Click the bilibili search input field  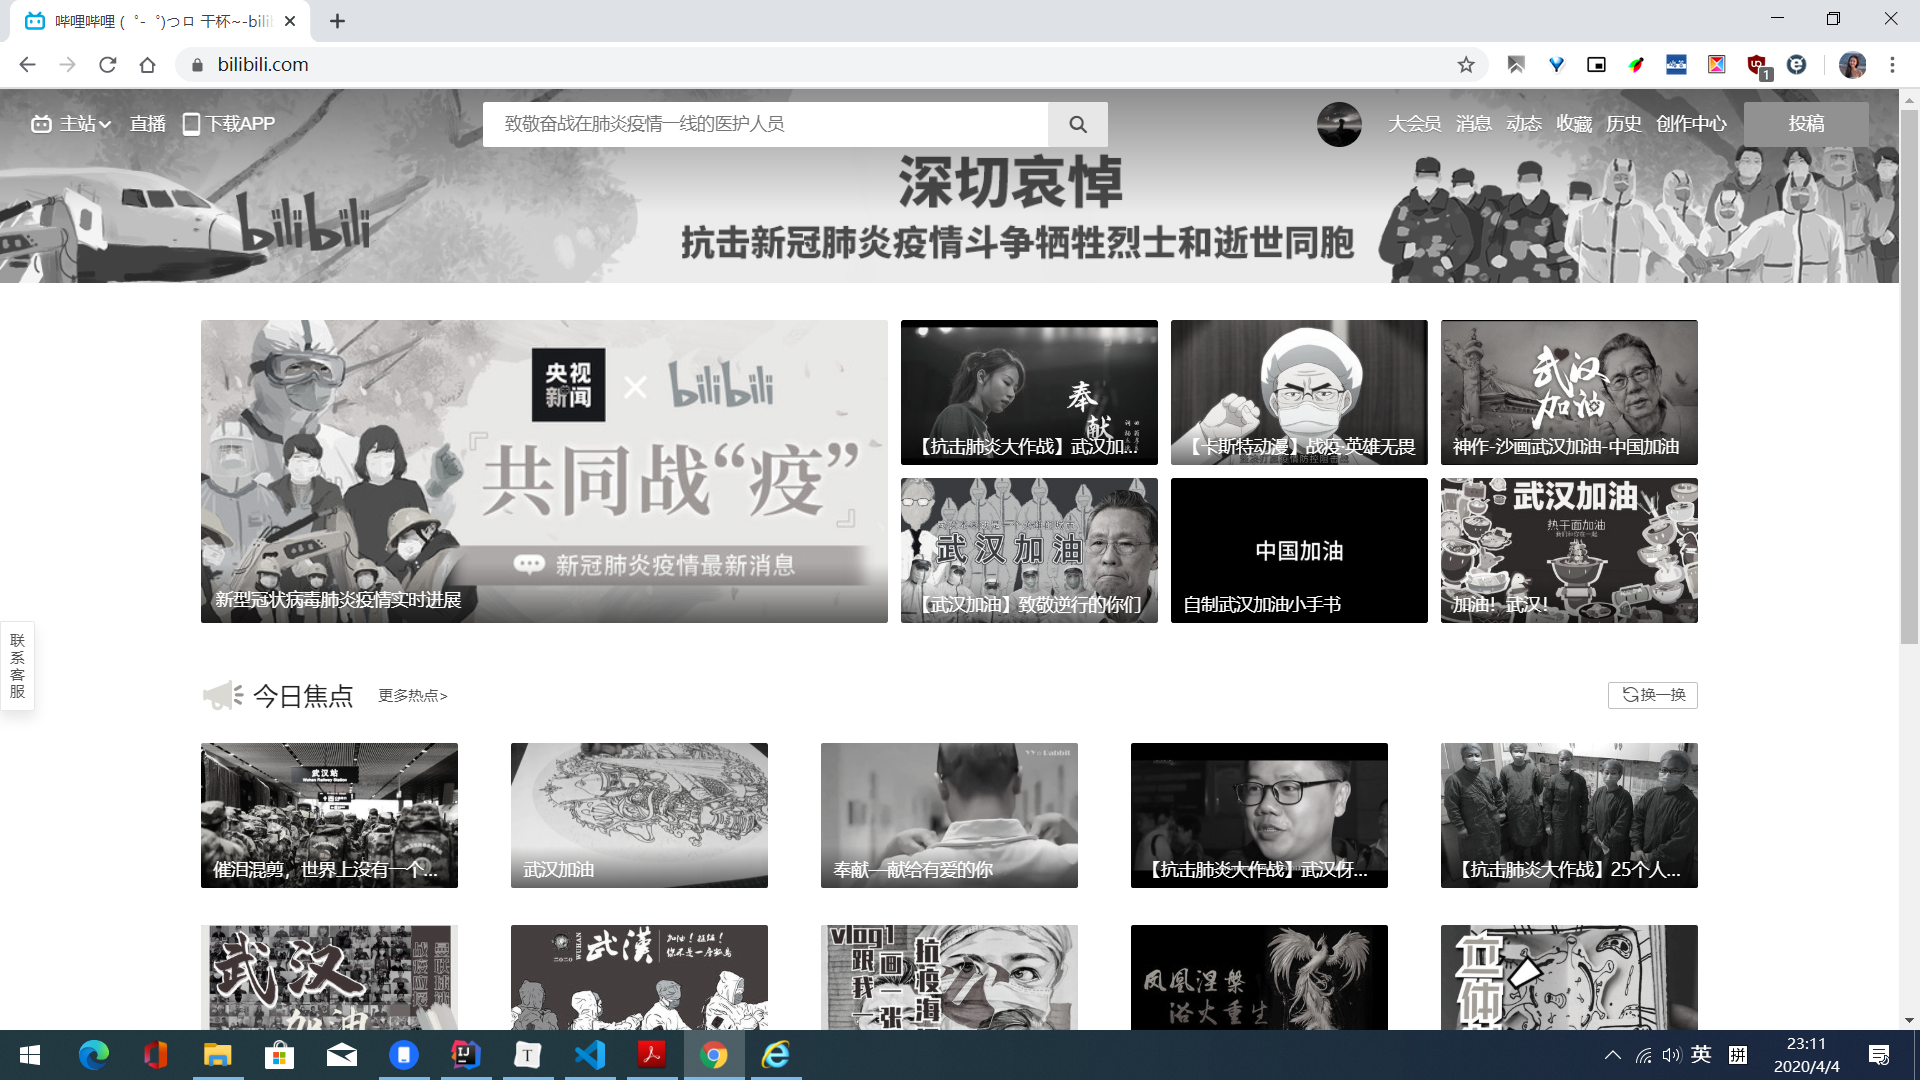tap(765, 124)
